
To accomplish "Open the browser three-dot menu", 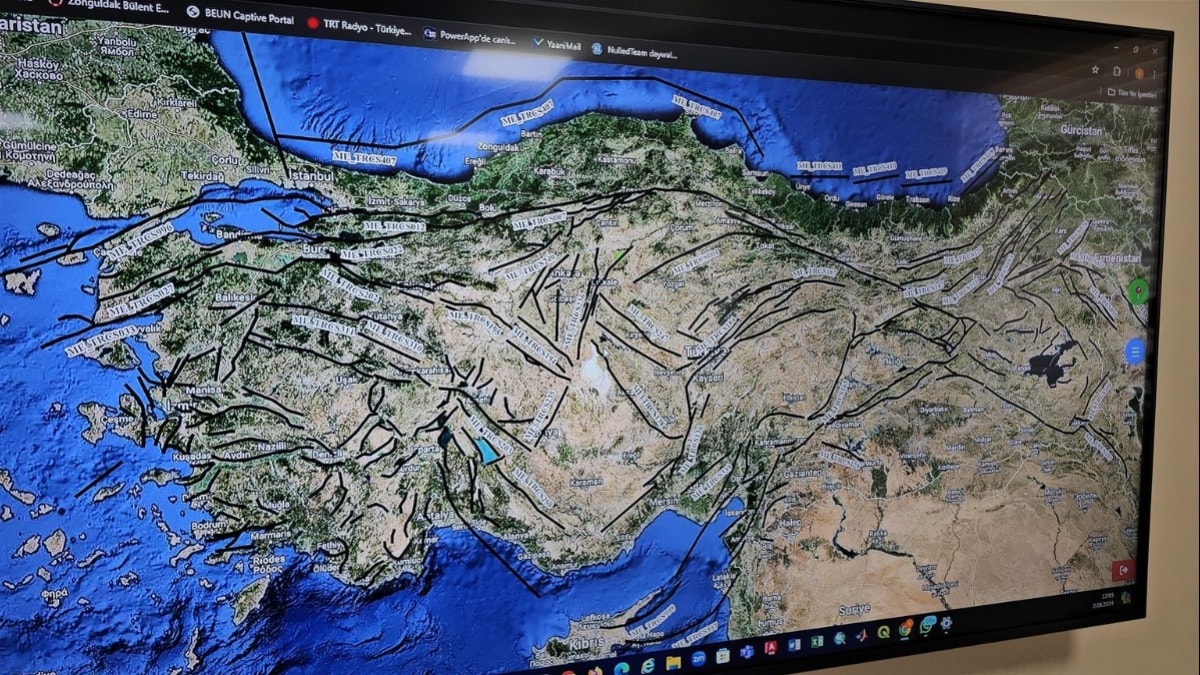I will click(x=1154, y=73).
